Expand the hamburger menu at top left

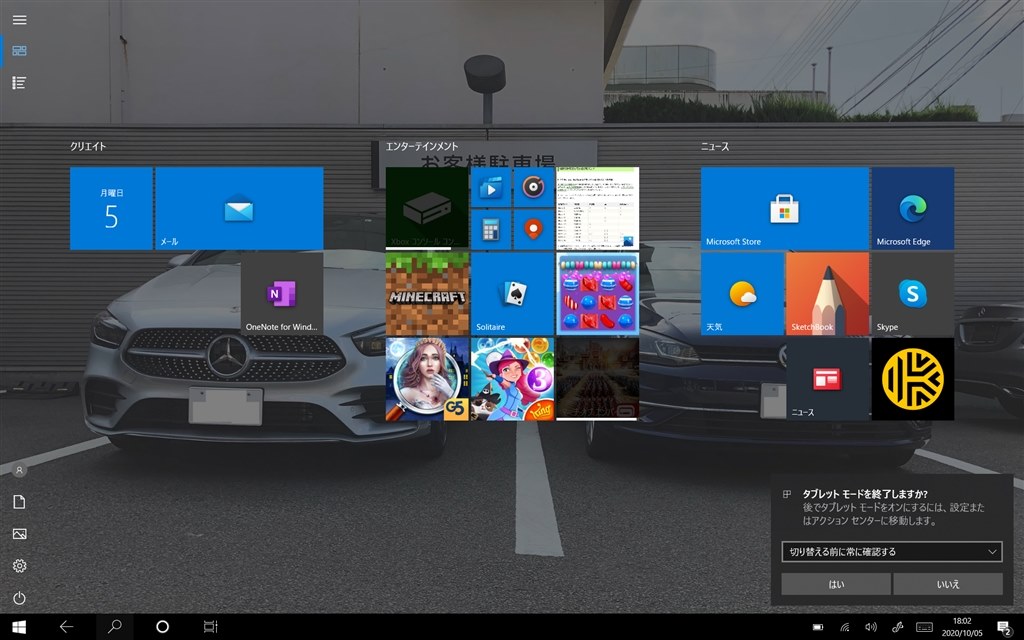[x=19, y=19]
